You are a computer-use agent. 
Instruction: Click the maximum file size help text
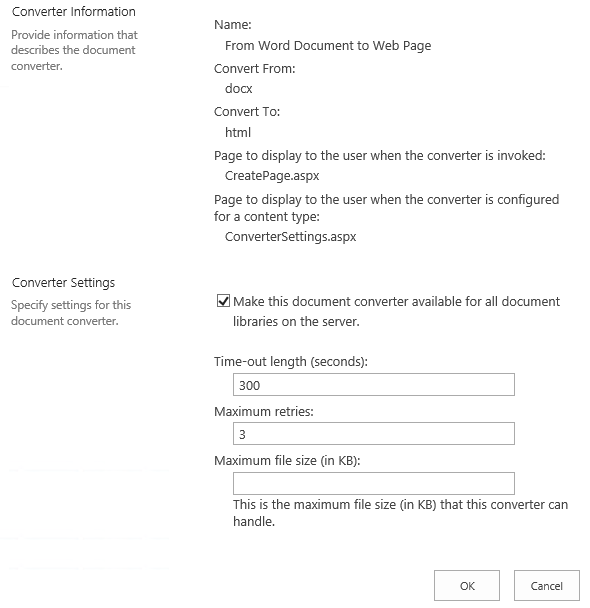(x=400, y=513)
